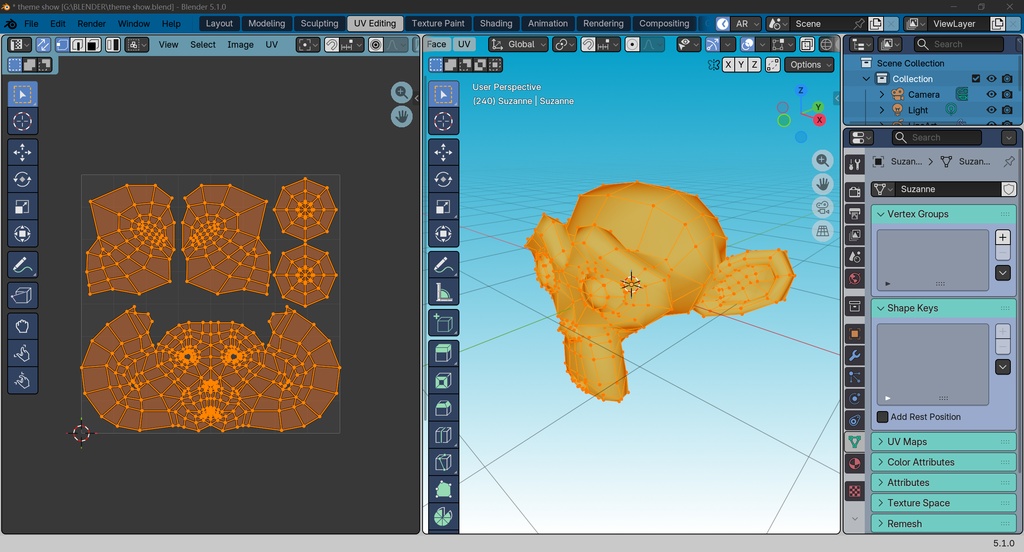
Task: Open the UV editor type dropdown
Action: tap(19, 44)
